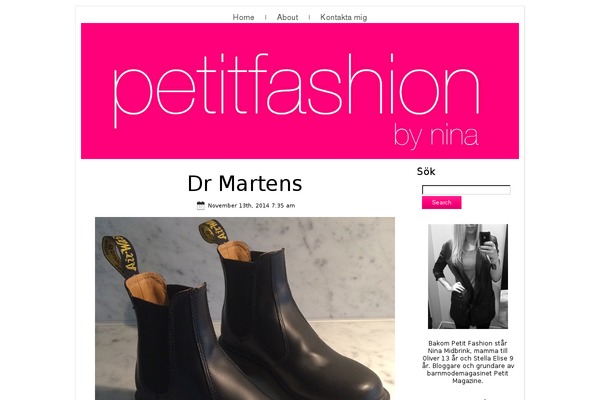
Task: Click the calendar icon beside post date
Action: coord(201,206)
